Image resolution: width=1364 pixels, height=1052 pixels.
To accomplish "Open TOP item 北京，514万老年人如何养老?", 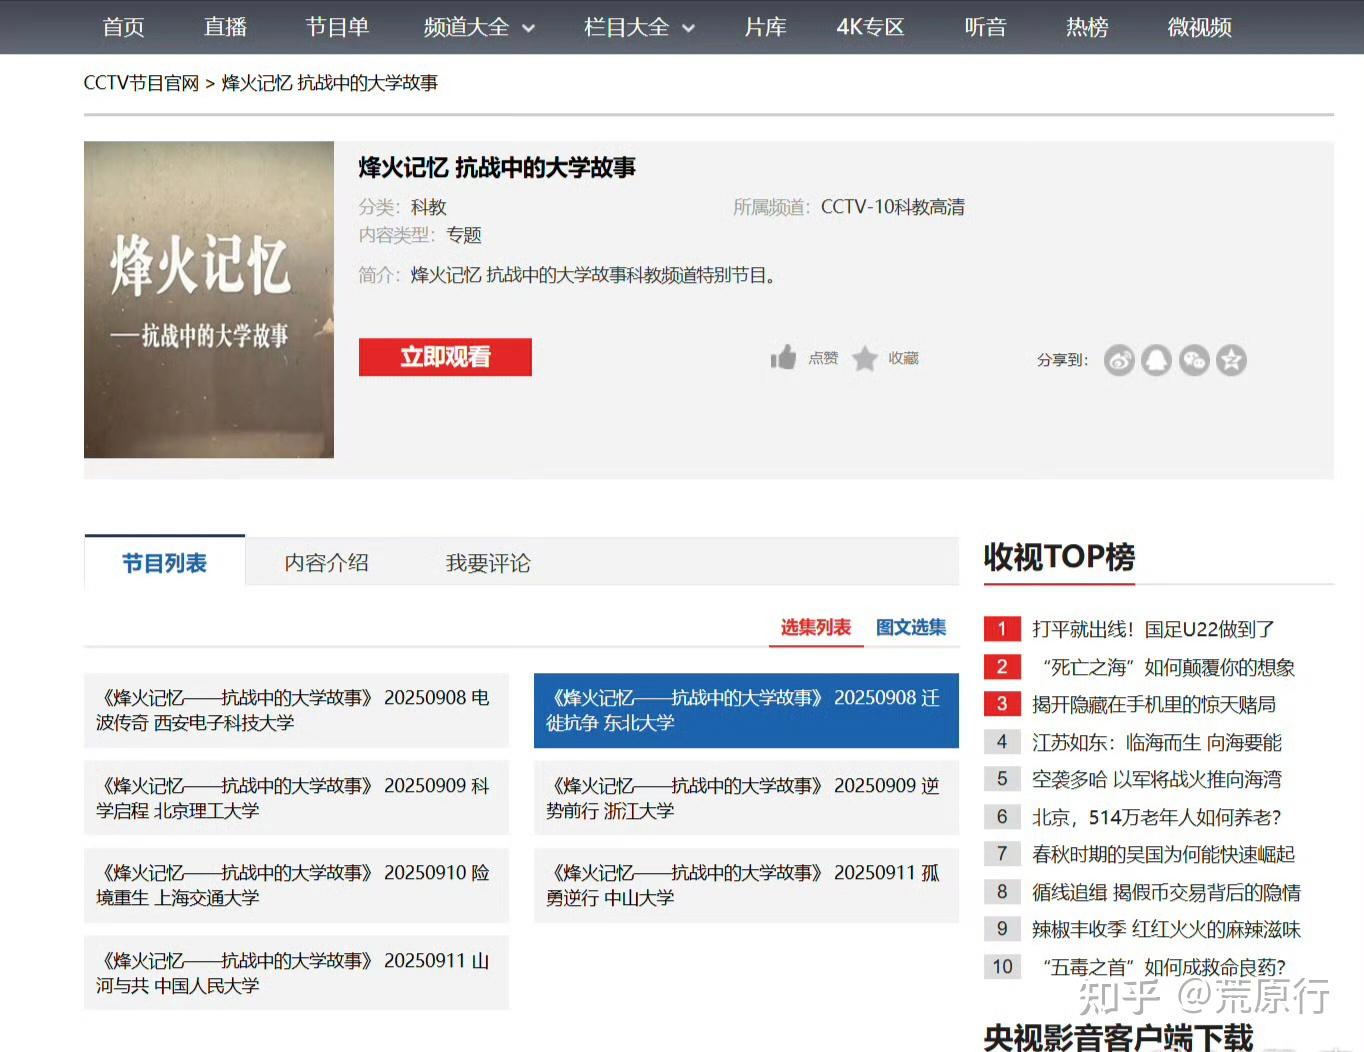I will point(1156,817).
